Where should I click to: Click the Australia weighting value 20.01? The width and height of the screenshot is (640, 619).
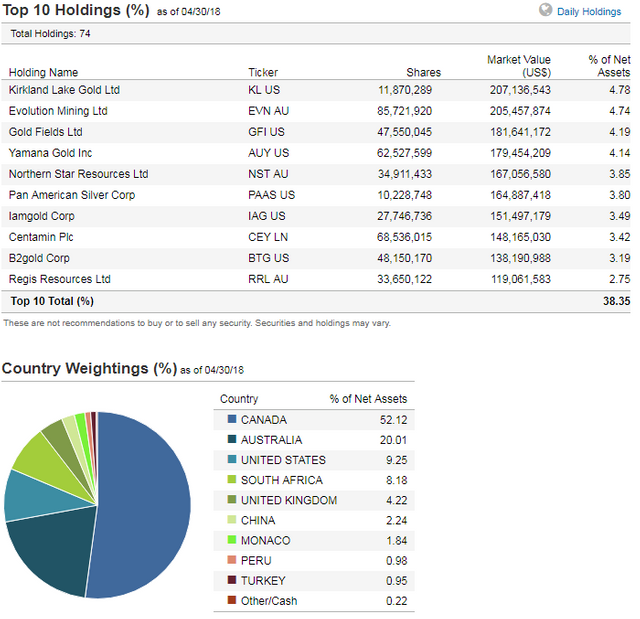tap(393, 440)
